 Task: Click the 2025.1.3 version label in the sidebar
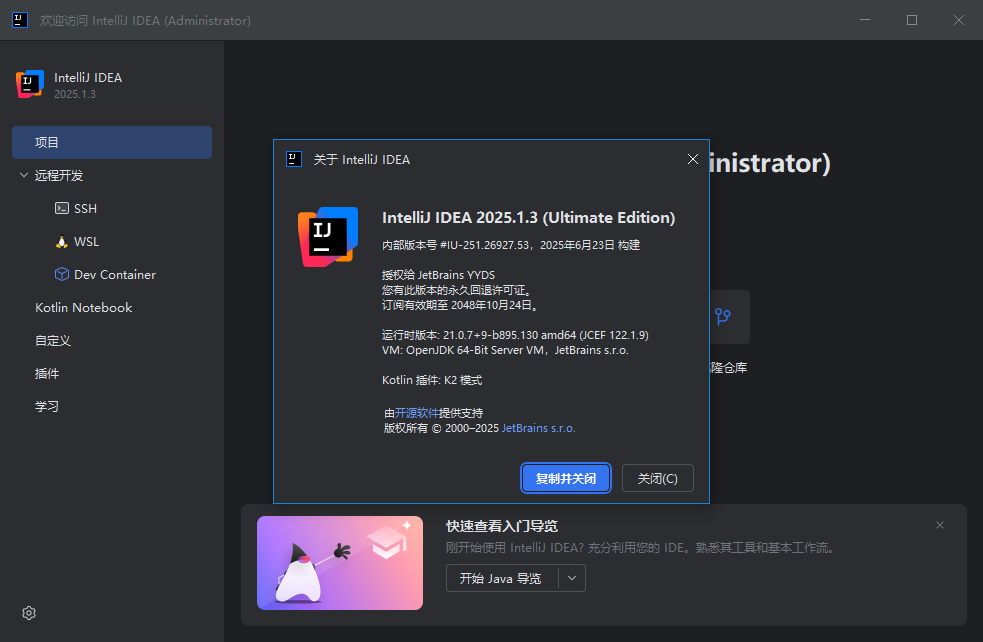[75, 94]
